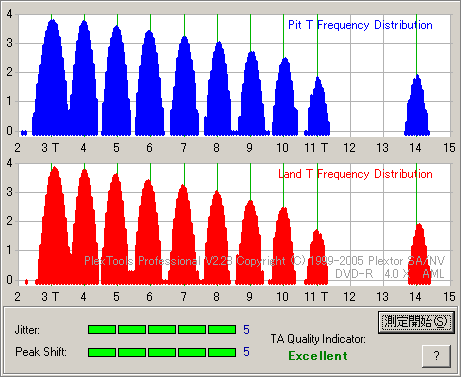461x377 pixels.
Task: Click the Jitter level indicator bar
Action: (x=162, y=330)
